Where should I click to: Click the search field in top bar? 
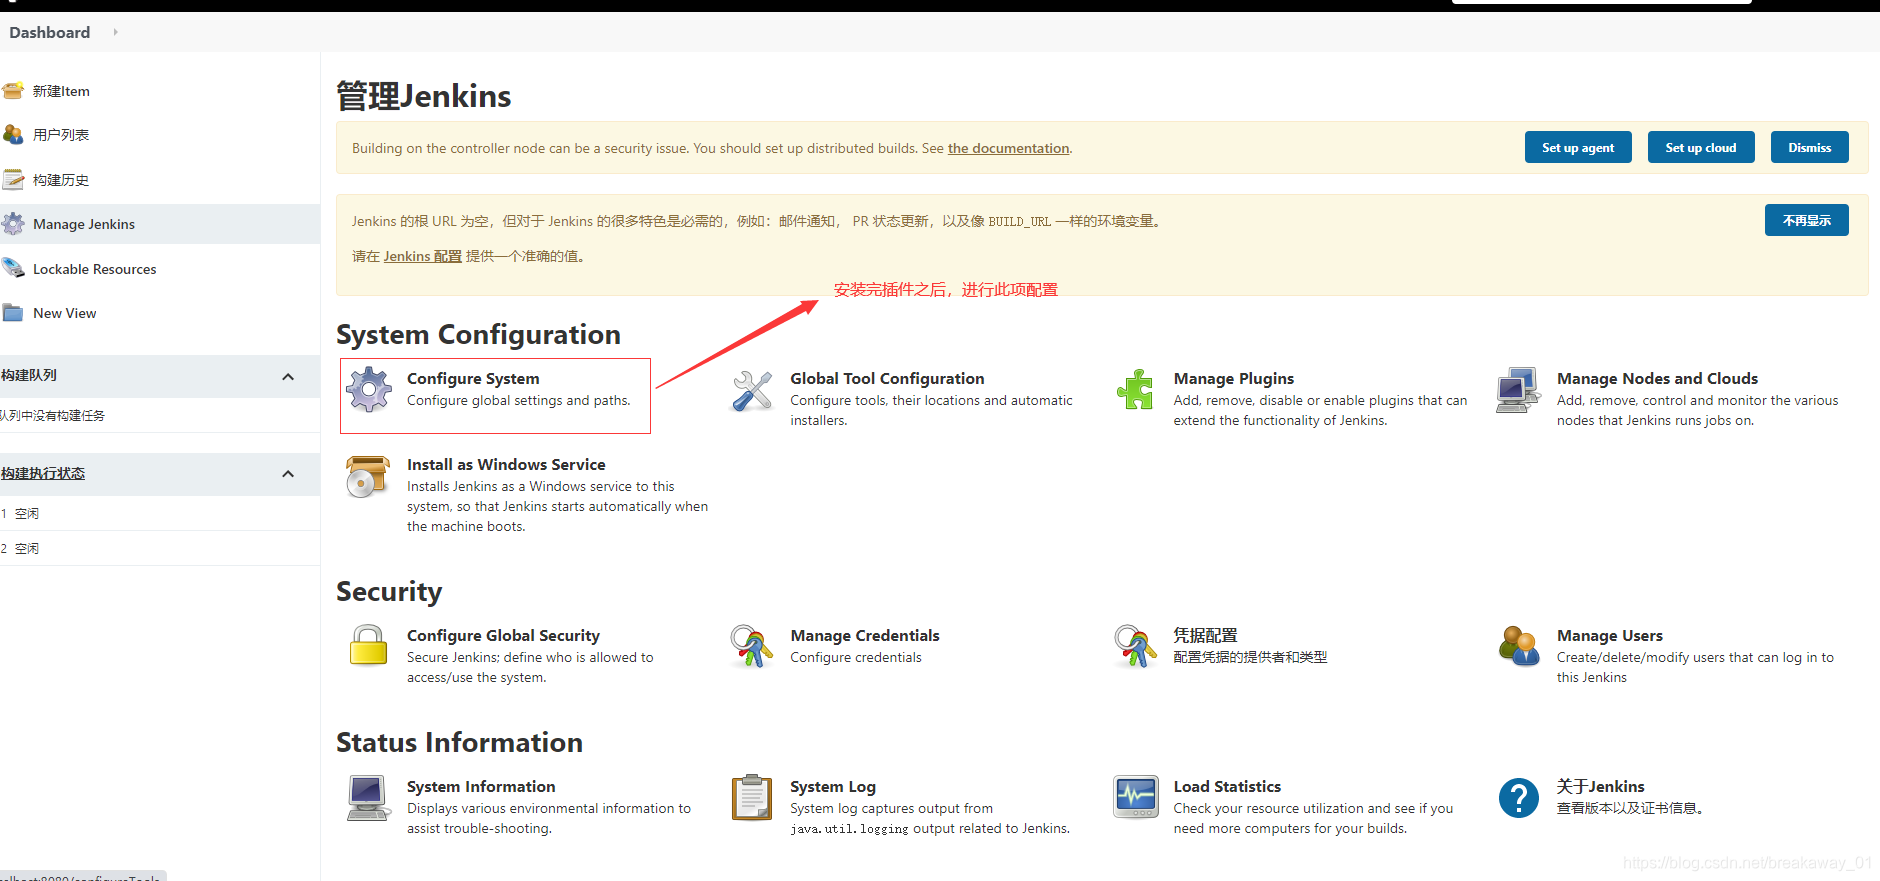[x=1602, y=1]
